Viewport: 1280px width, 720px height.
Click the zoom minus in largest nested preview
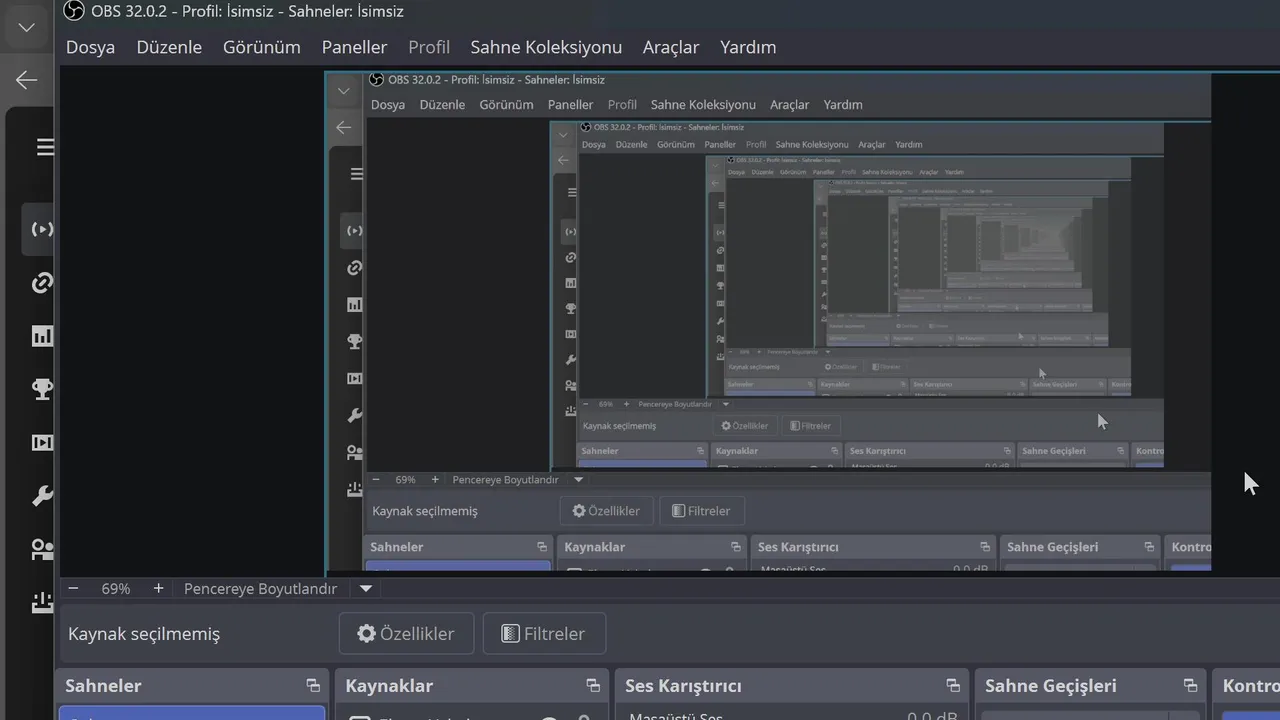[376, 480]
